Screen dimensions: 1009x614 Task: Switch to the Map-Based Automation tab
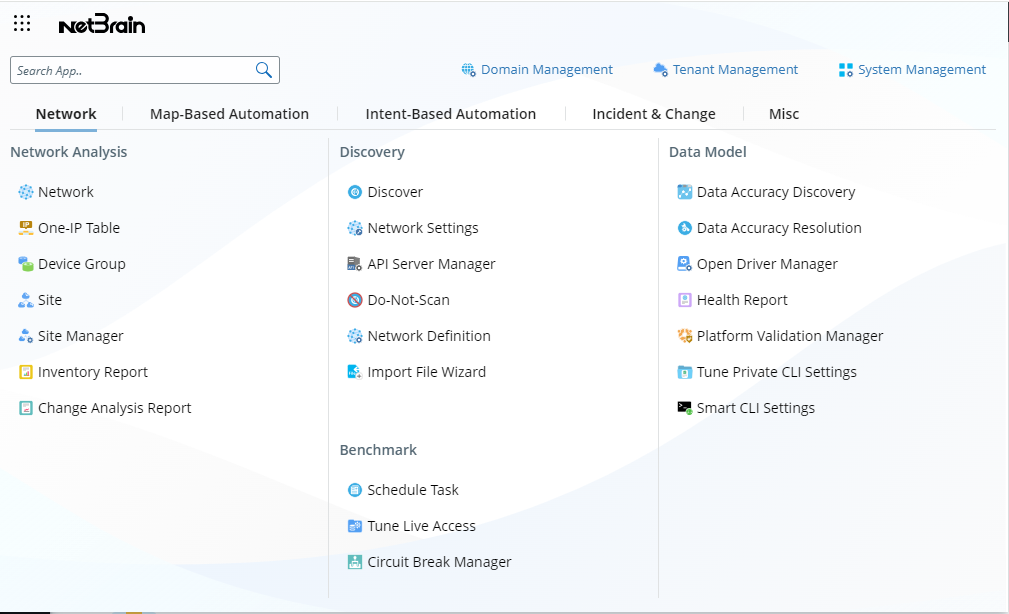[229, 114]
